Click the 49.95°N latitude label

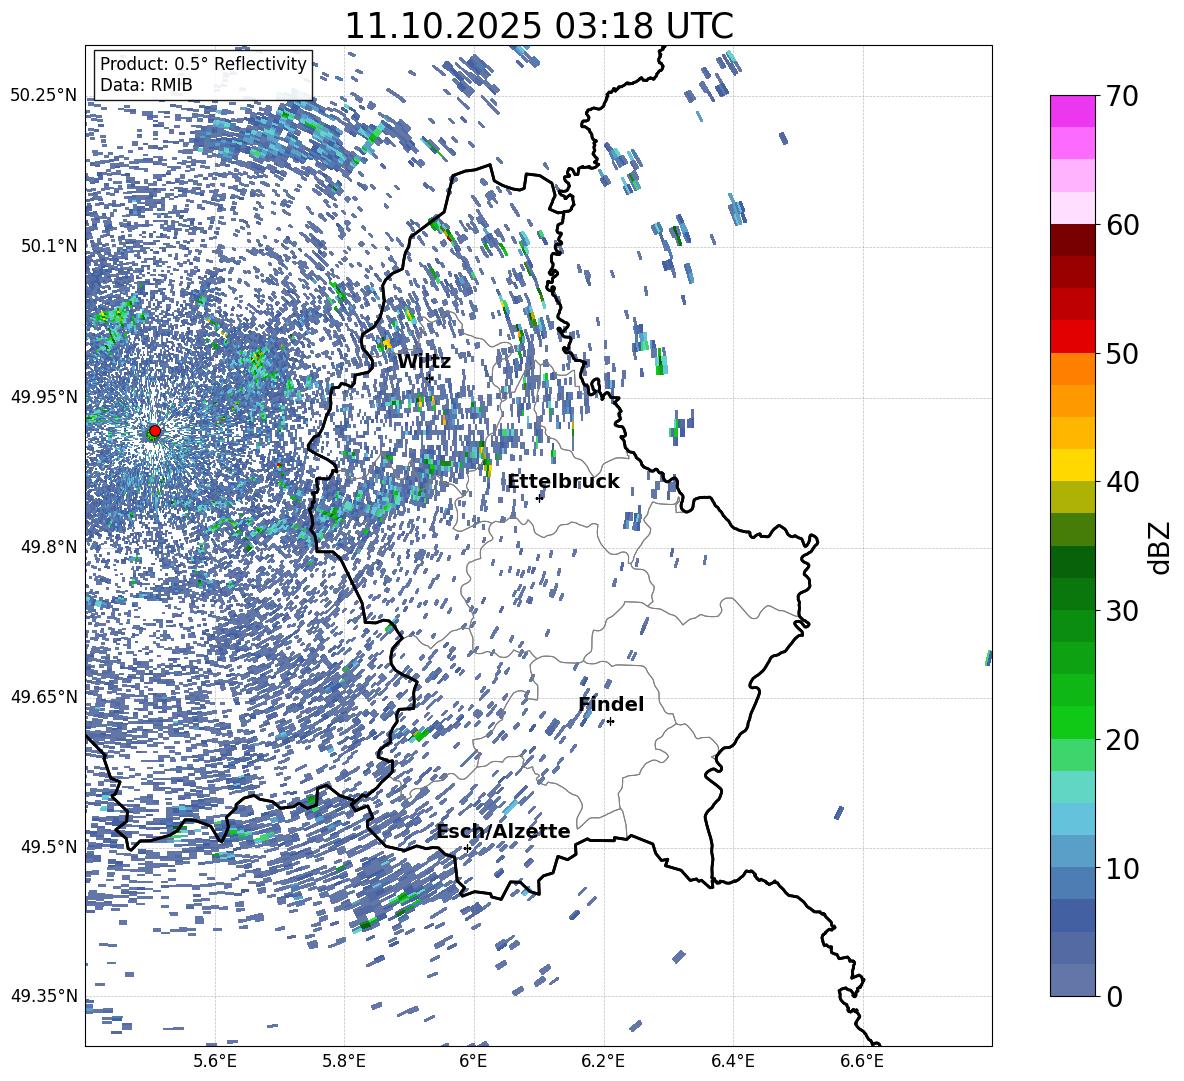point(44,396)
